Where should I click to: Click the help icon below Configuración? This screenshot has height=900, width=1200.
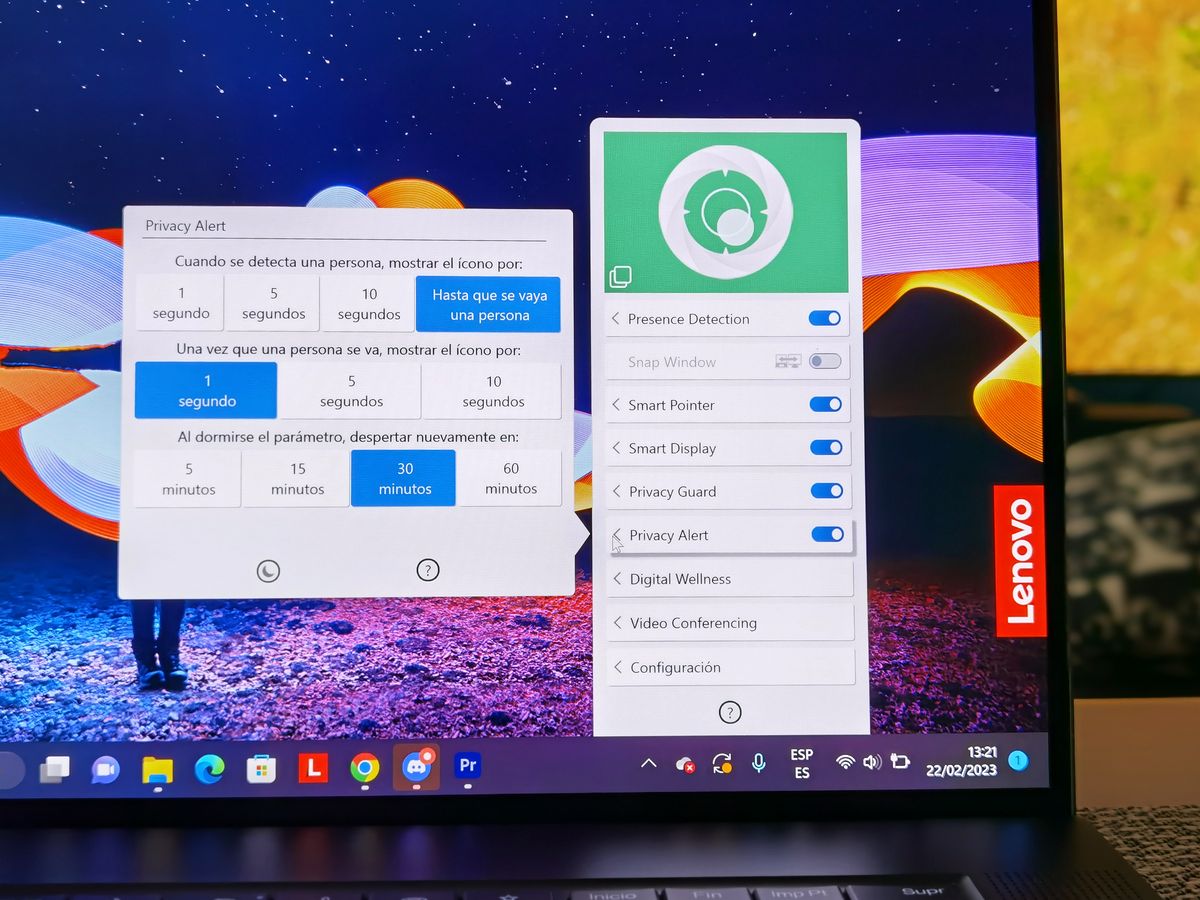(x=730, y=712)
